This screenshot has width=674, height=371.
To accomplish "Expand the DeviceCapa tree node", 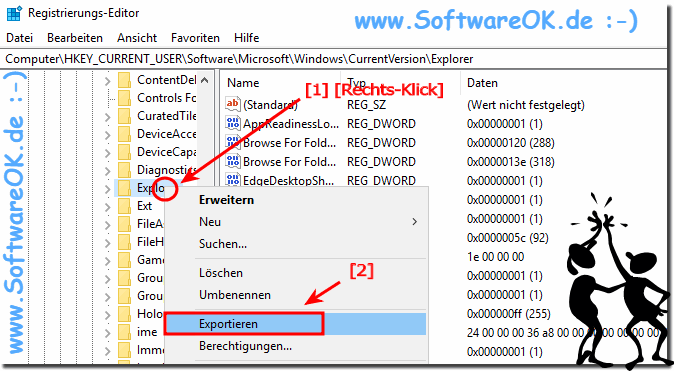I will [107, 153].
